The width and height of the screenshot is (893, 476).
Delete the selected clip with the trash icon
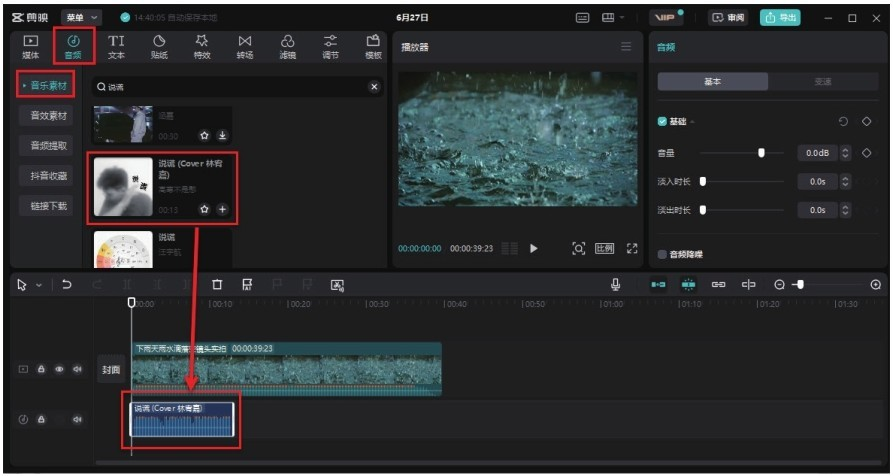217,285
